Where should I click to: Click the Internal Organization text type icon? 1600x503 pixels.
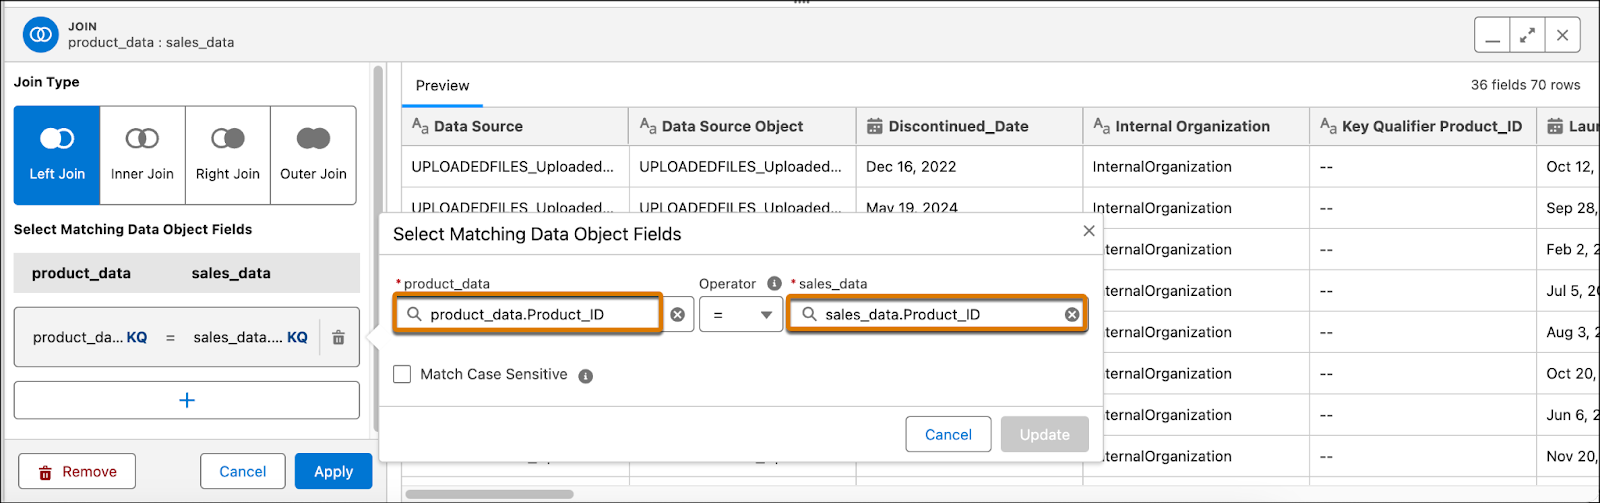(x=1101, y=126)
